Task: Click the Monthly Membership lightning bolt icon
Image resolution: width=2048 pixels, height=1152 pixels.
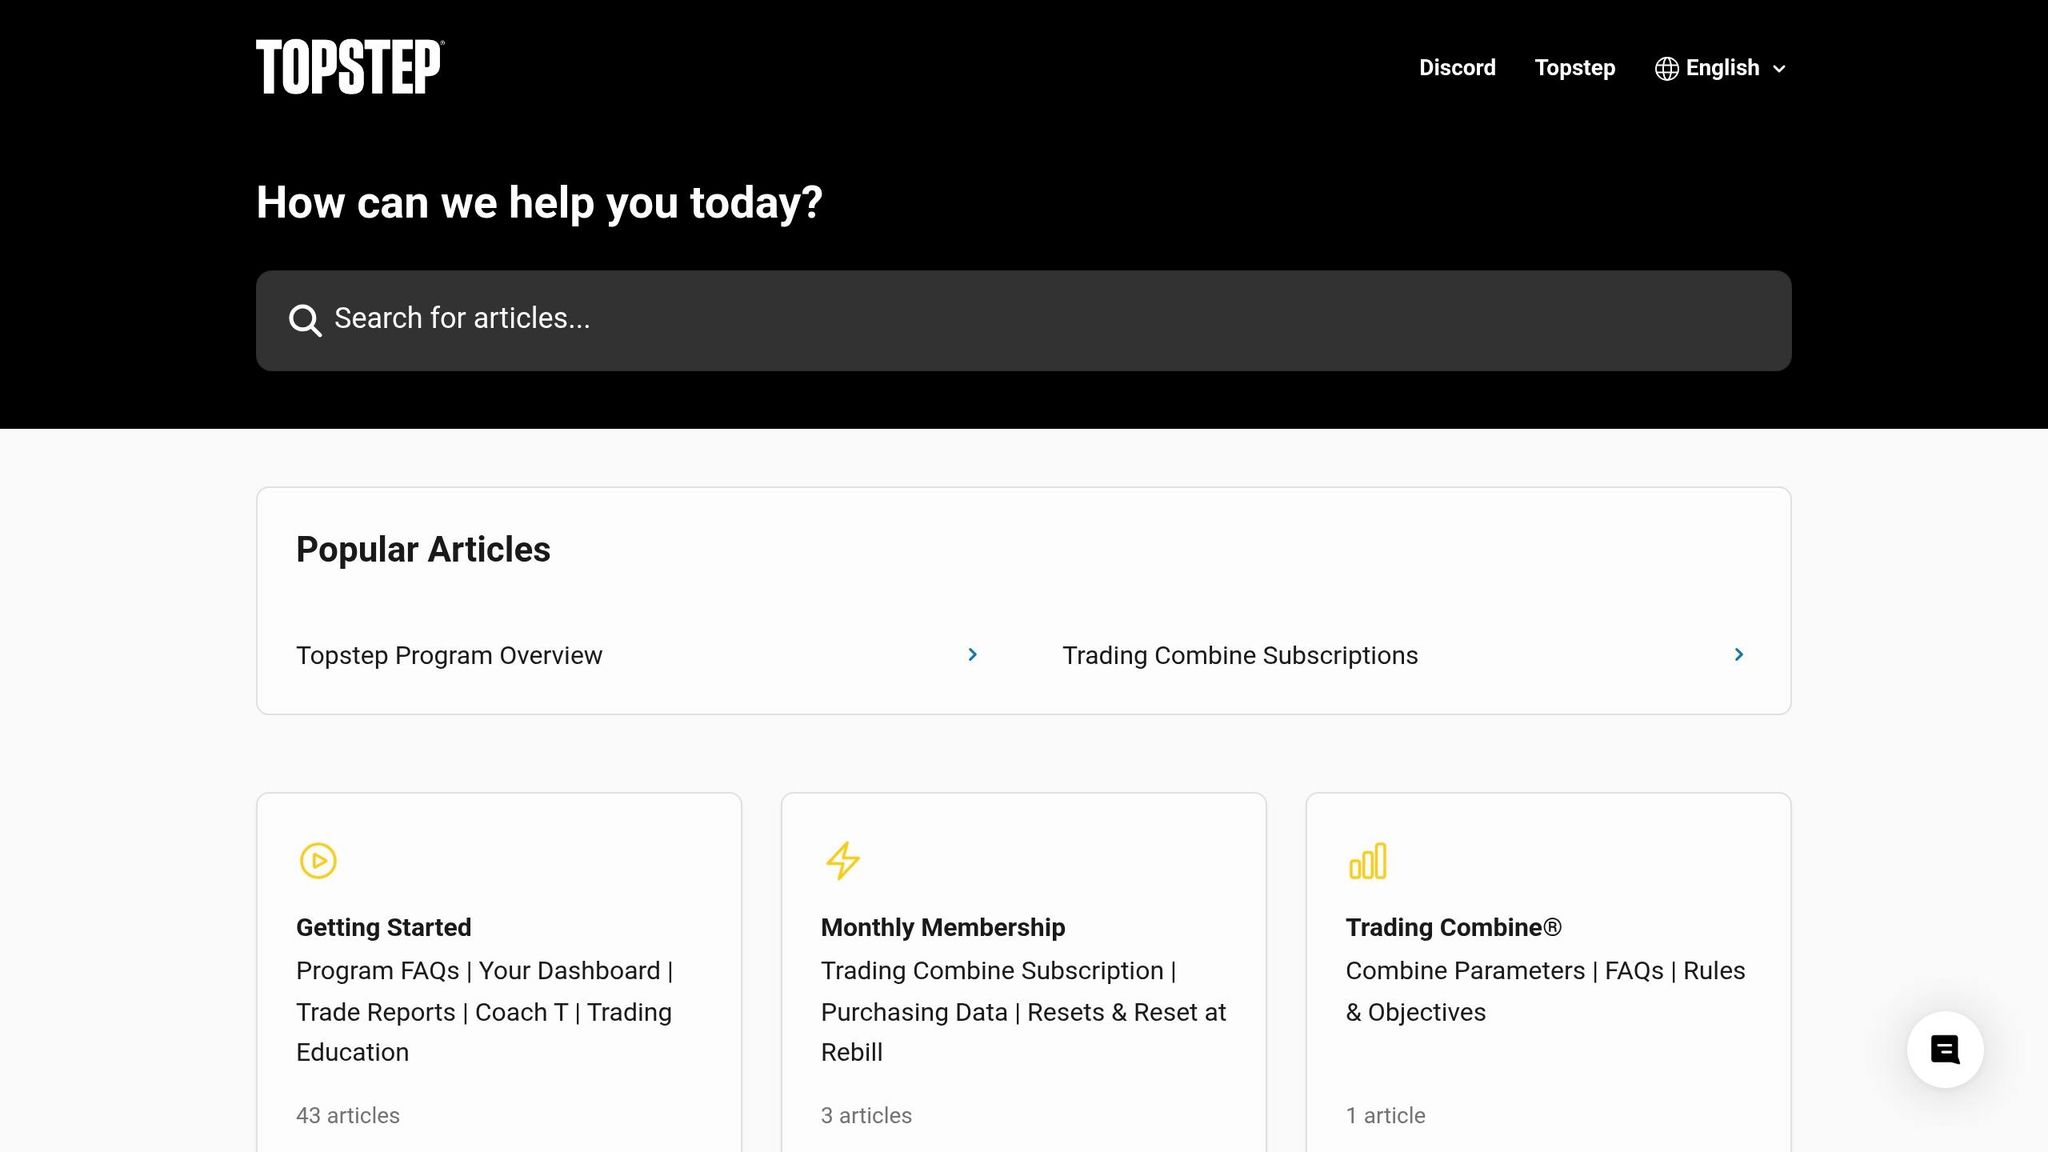Action: click(x=842, y=860)
